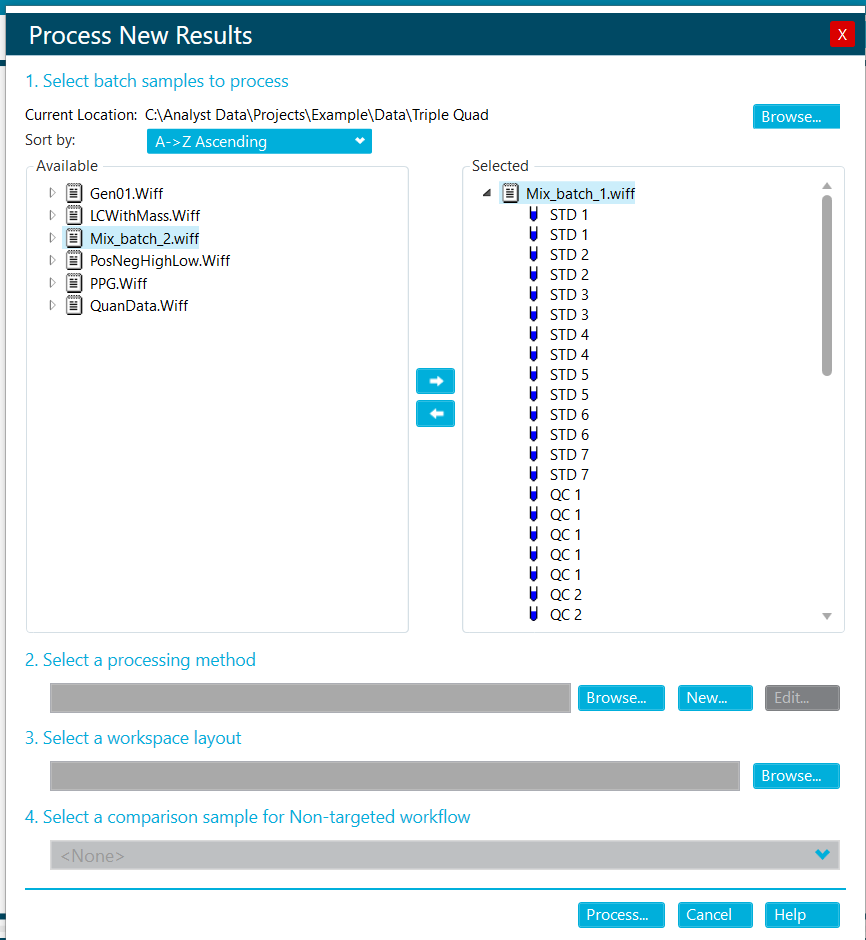Click the Selected list scrollbar thumb
This screenshot has height=940, width=866.
click(826, 285)
